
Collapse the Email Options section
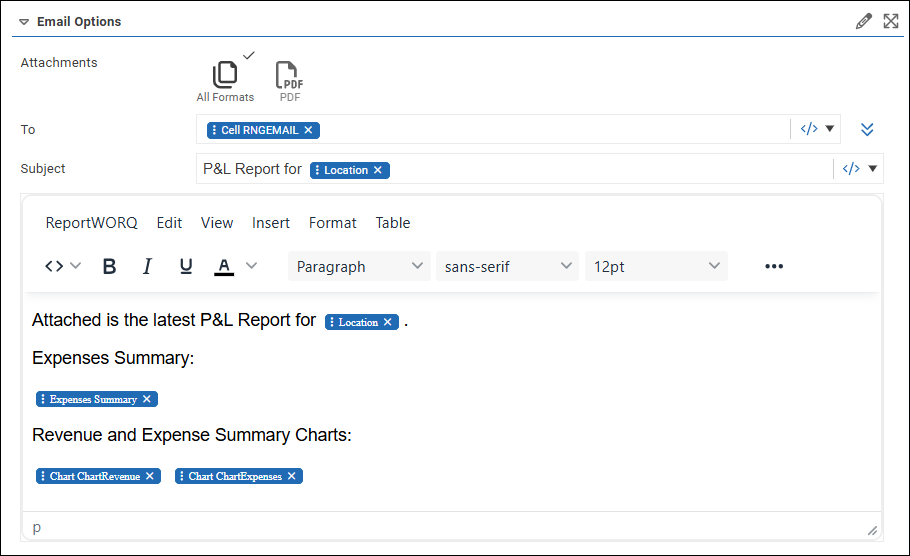tap(24, 22)
